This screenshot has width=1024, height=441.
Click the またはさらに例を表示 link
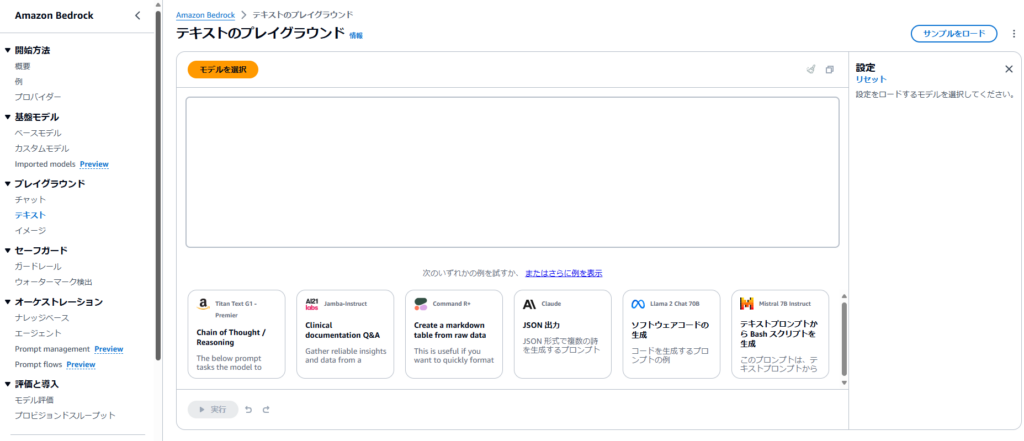pyautogui.click(x=564, y=273)
